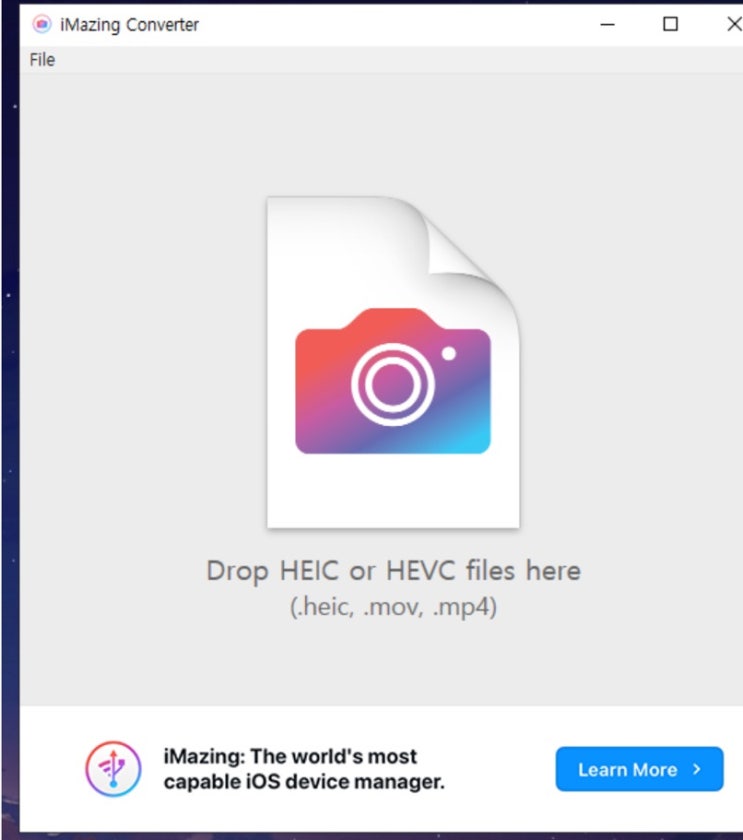Image resolution: width=743 pixels, height=840 pixels.
Task: Click the "(.heic, .mov, .mp4)" text
Action: pyautogui.click(x=393, y=607)
